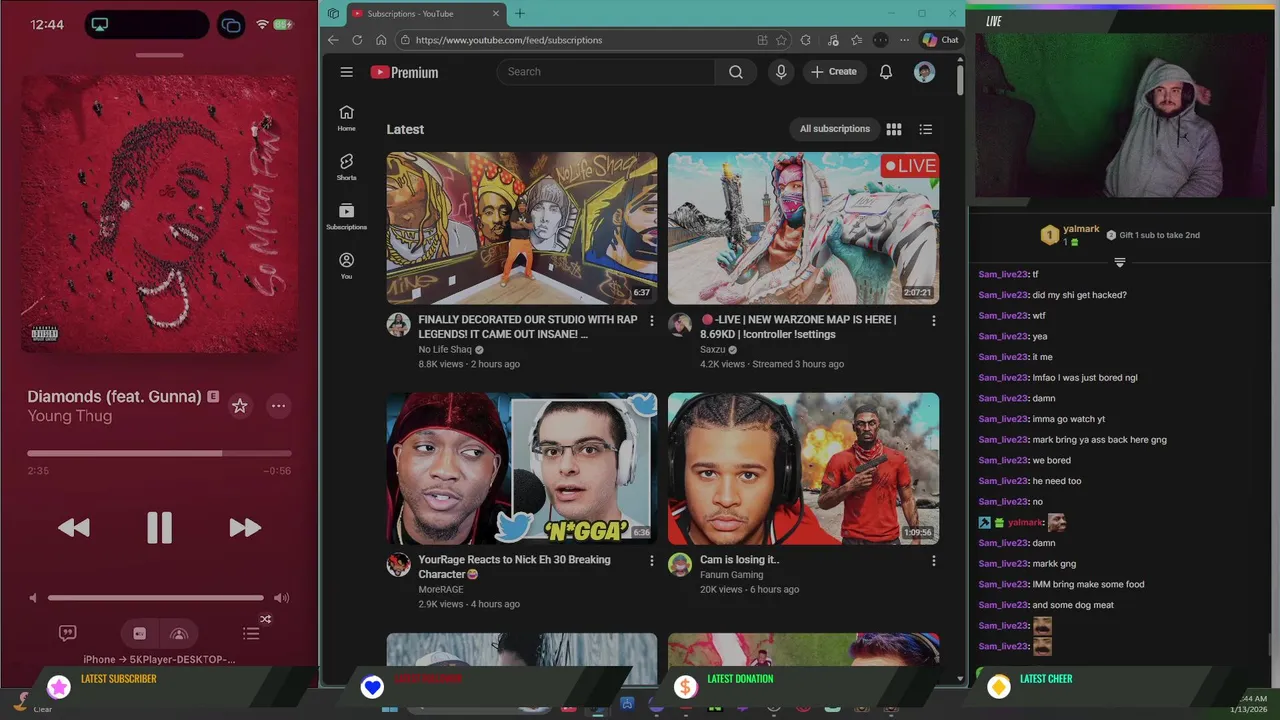Click the Saxzu channel avatar
Viewport: 1280px width, 720px height.
tap(680, 324)
